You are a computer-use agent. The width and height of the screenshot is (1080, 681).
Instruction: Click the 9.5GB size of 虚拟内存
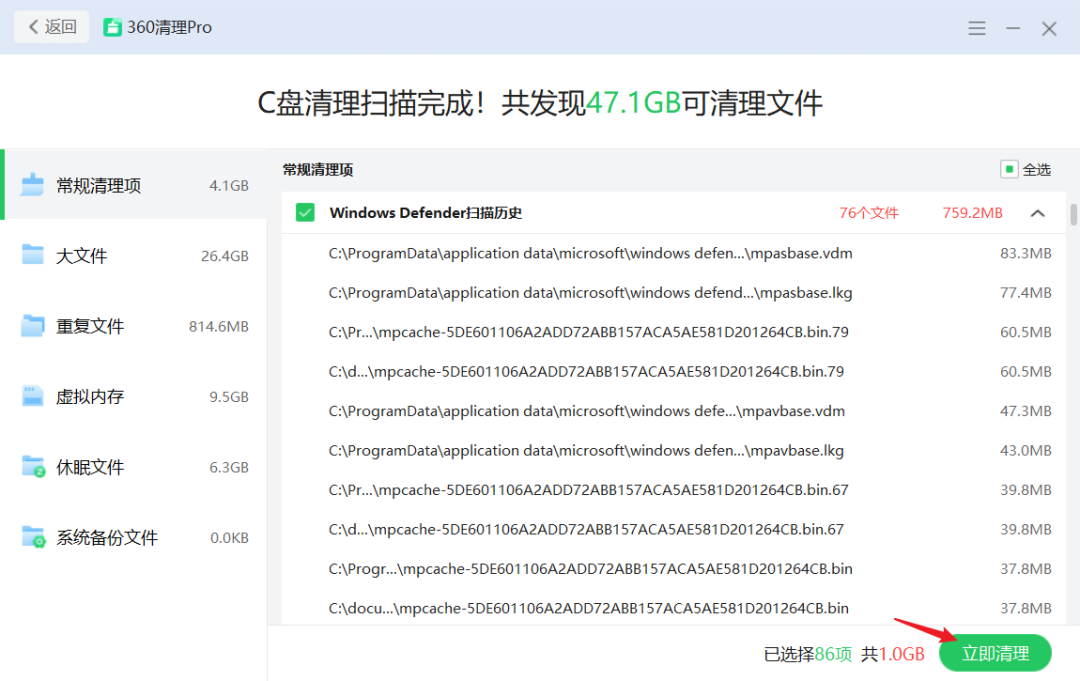pyautogui.click(x=229, y=397)
